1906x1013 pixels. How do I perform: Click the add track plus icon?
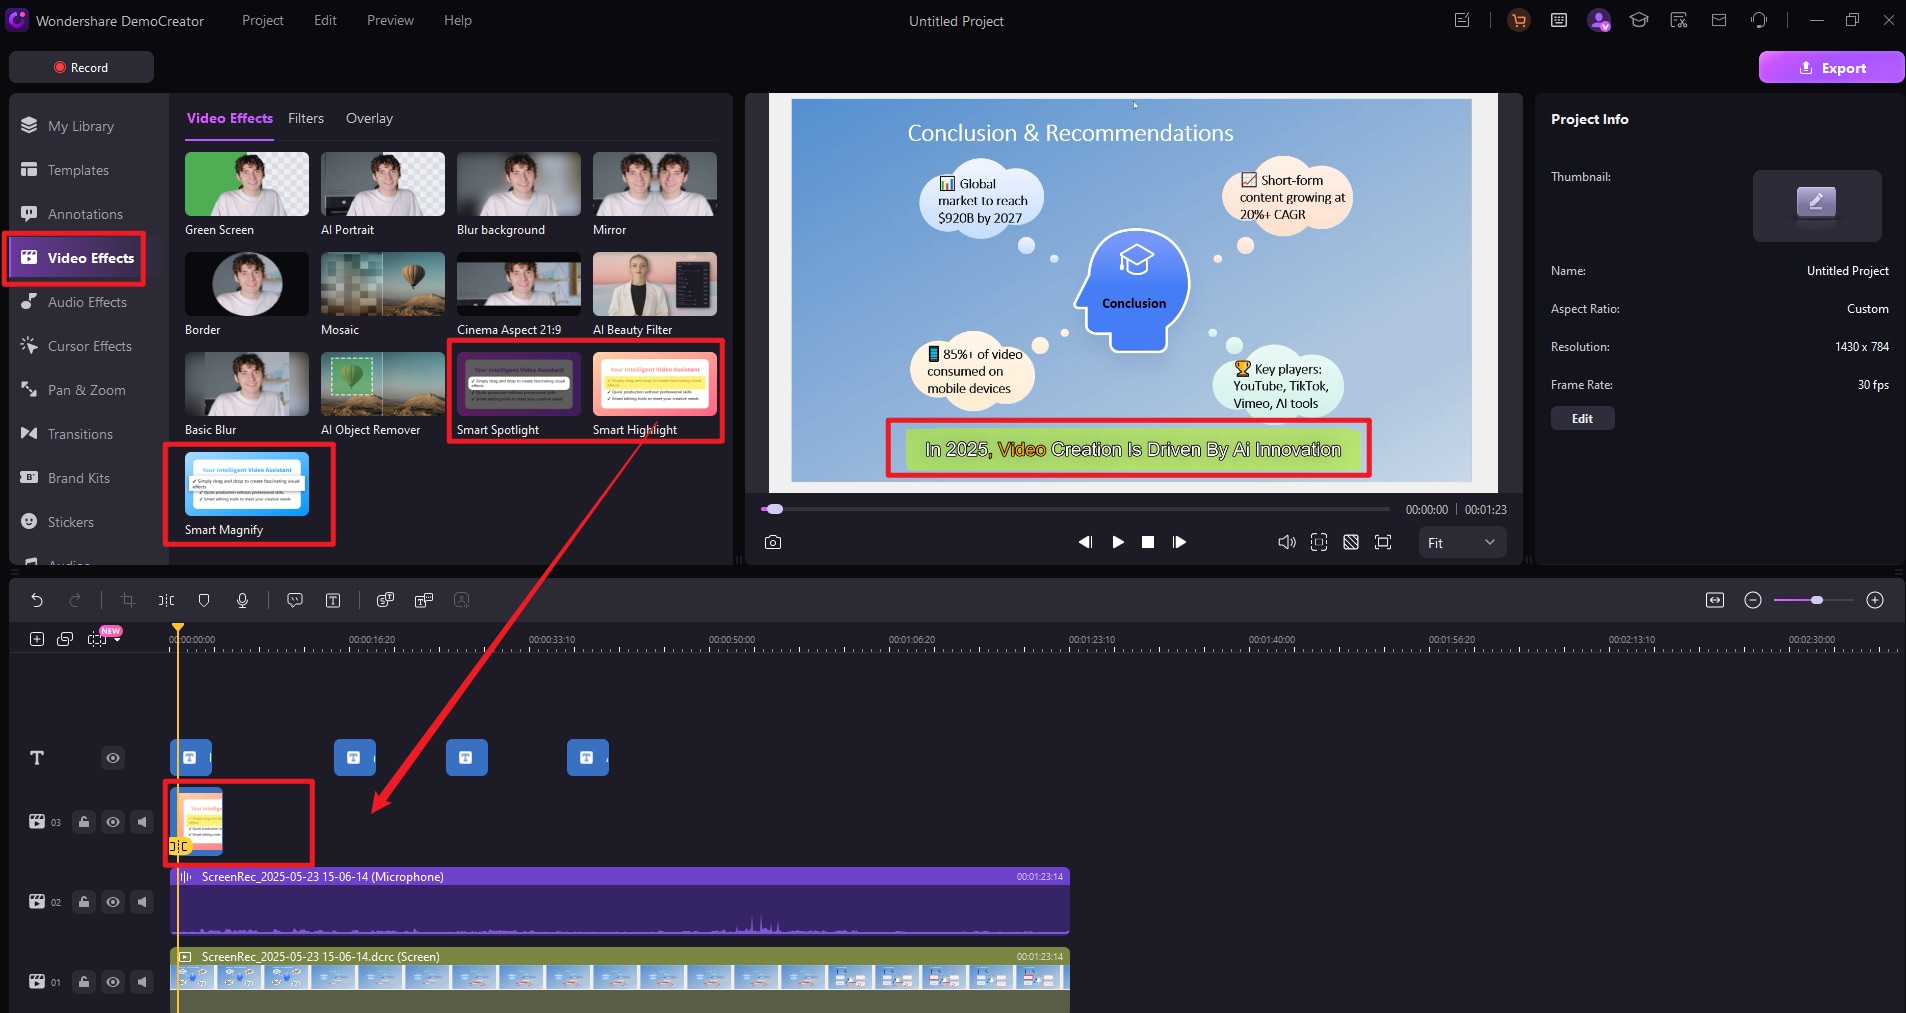pyautogui.click(x=37, y=639)
